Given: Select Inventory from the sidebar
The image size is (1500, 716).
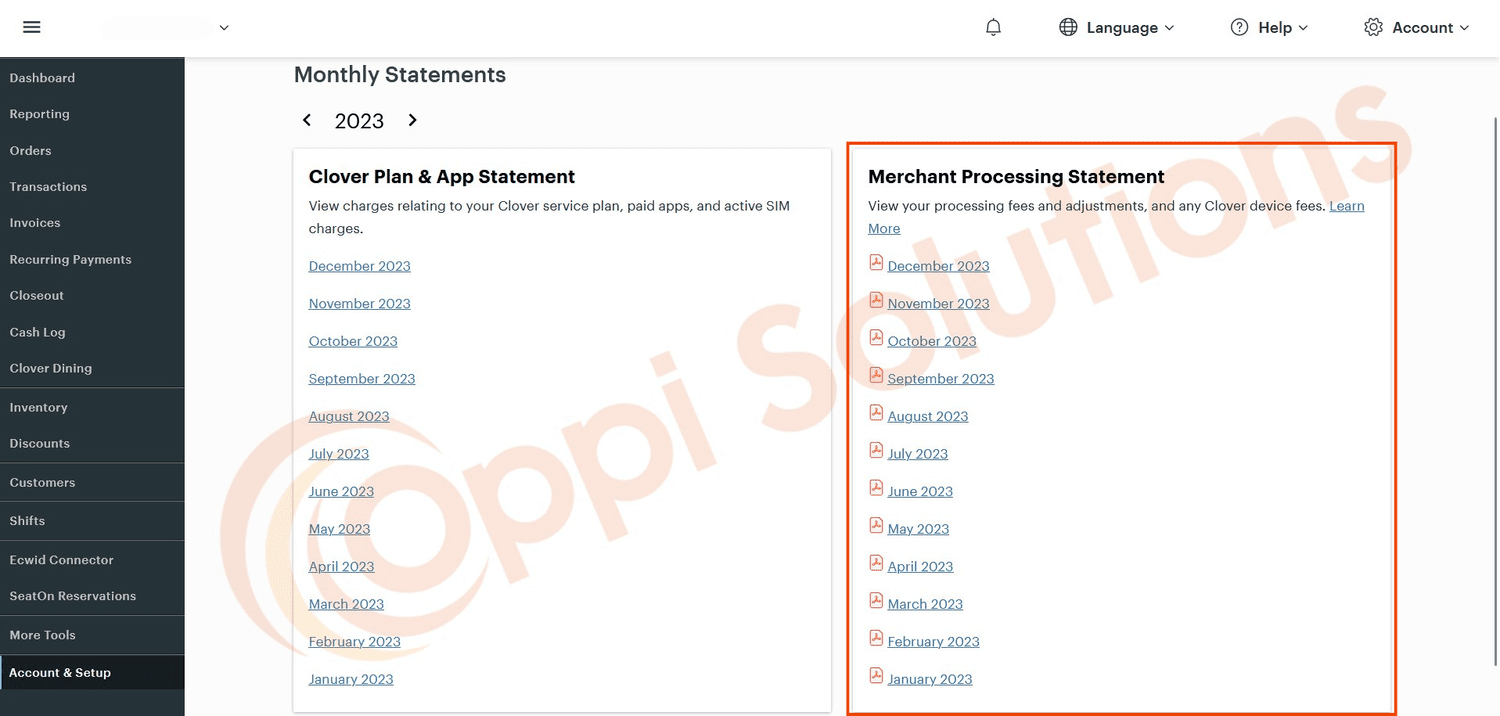Looking at the screenshot, I should pos(38,407).
